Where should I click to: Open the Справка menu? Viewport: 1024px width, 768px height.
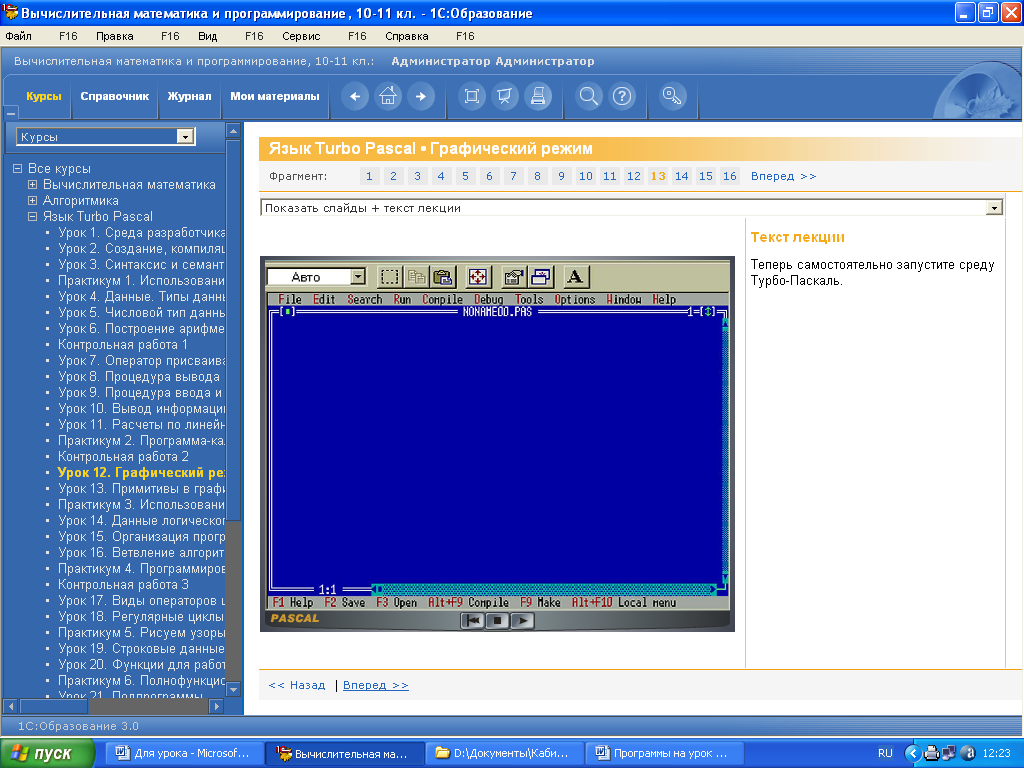(407, 36)
